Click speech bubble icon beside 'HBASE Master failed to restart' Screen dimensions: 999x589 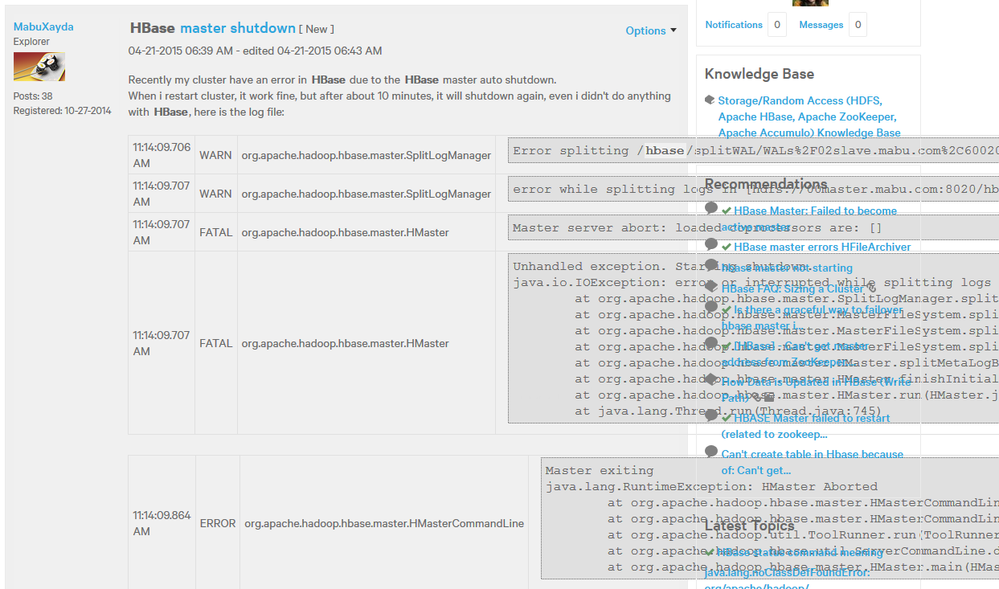pyautogui.click(x=711, y=415)
